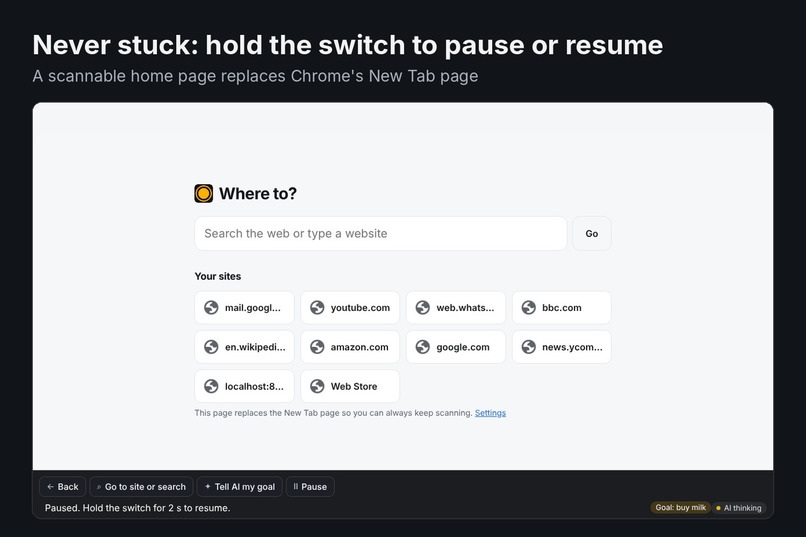
Task: Click the Go button next to search field
Action: [592, 234]
